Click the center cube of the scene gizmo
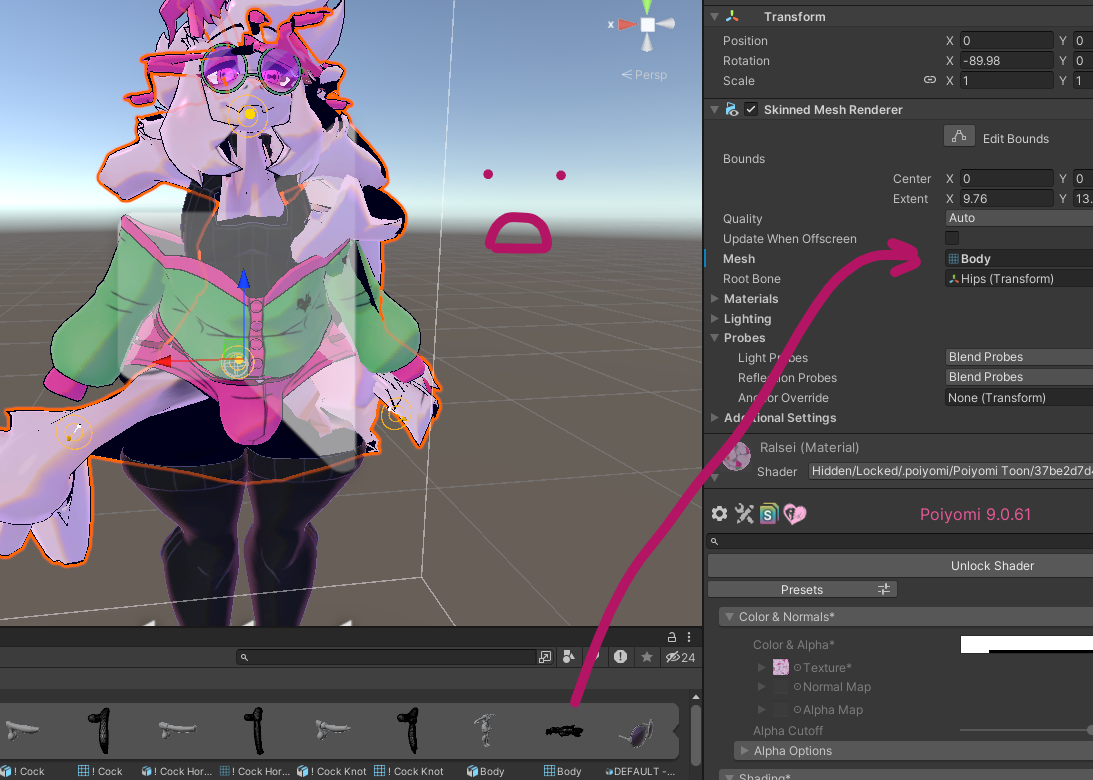 coord(648,25)
